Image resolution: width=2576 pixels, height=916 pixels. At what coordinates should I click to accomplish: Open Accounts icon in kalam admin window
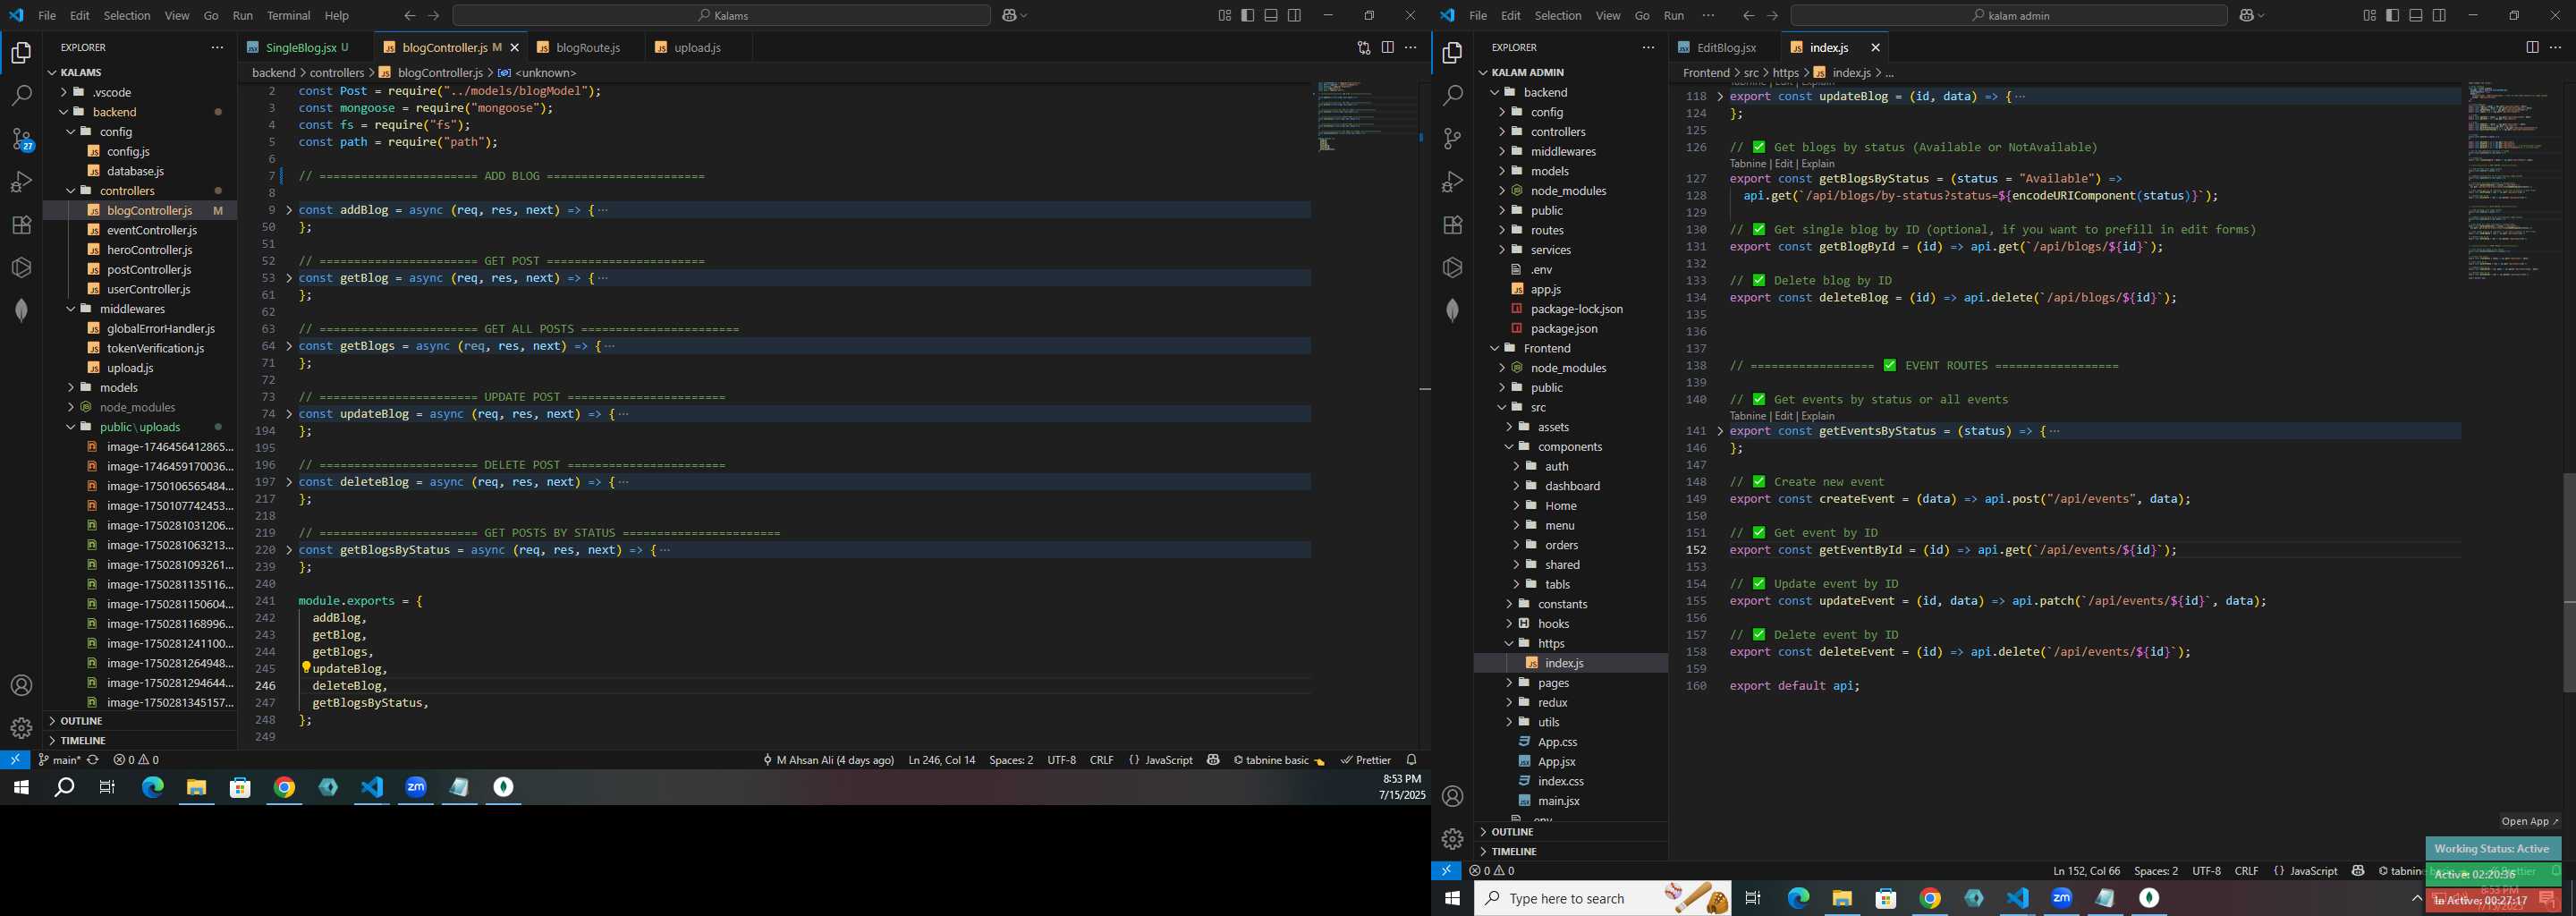coord(1453,796)
